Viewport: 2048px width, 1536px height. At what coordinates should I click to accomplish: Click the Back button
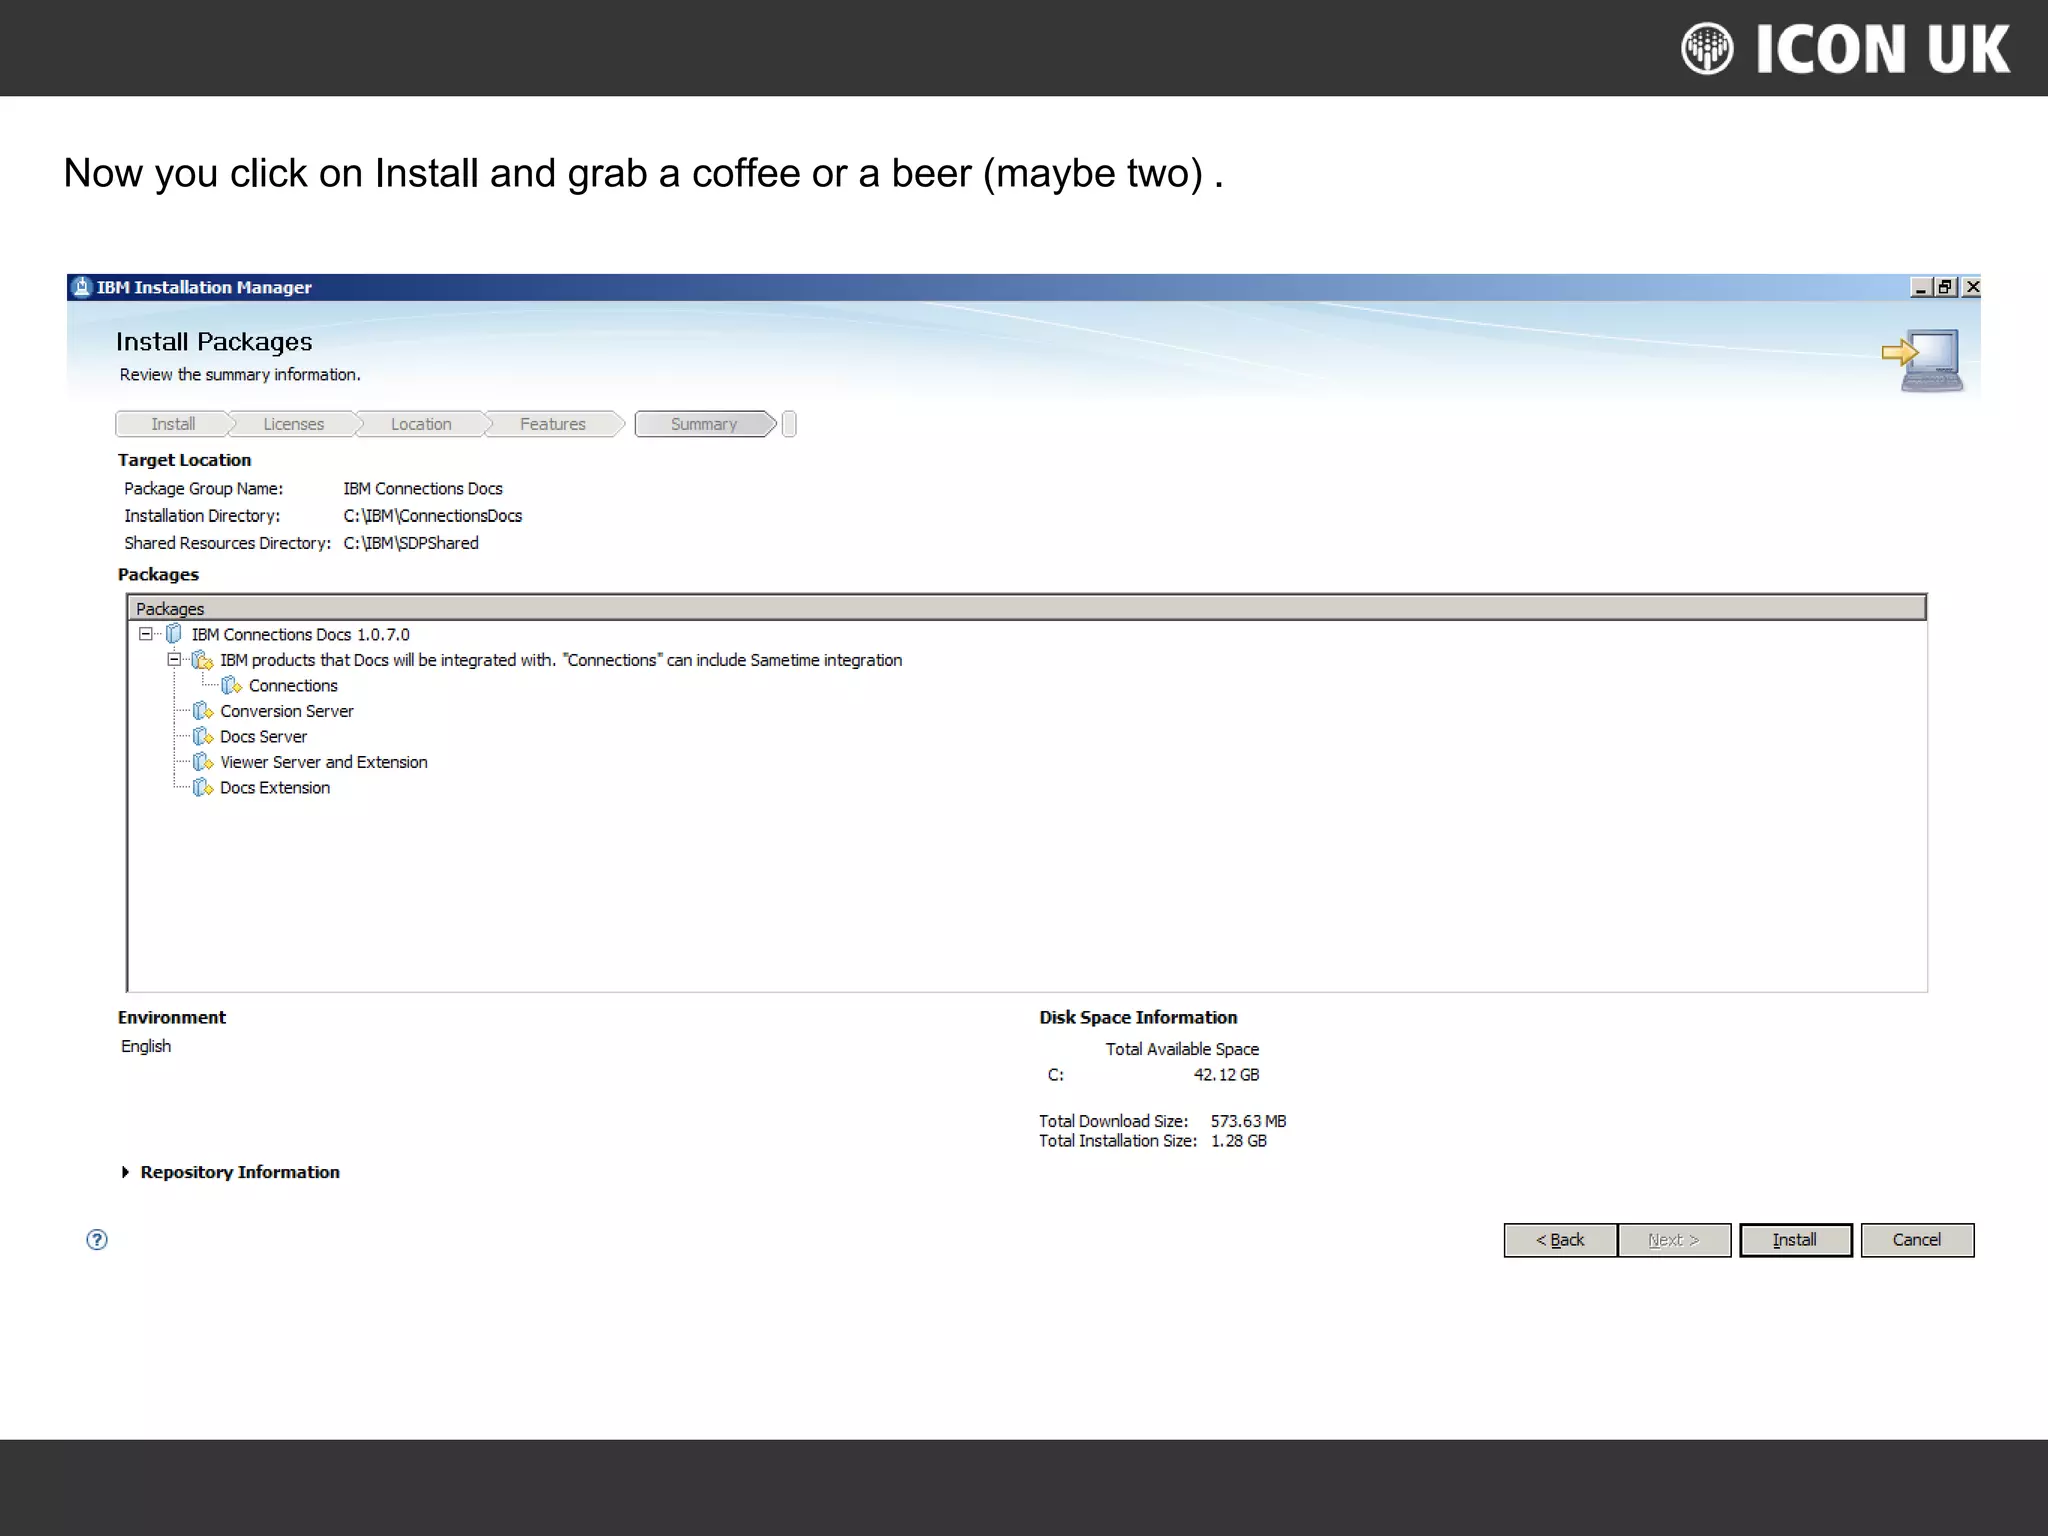[1560, 1240]
